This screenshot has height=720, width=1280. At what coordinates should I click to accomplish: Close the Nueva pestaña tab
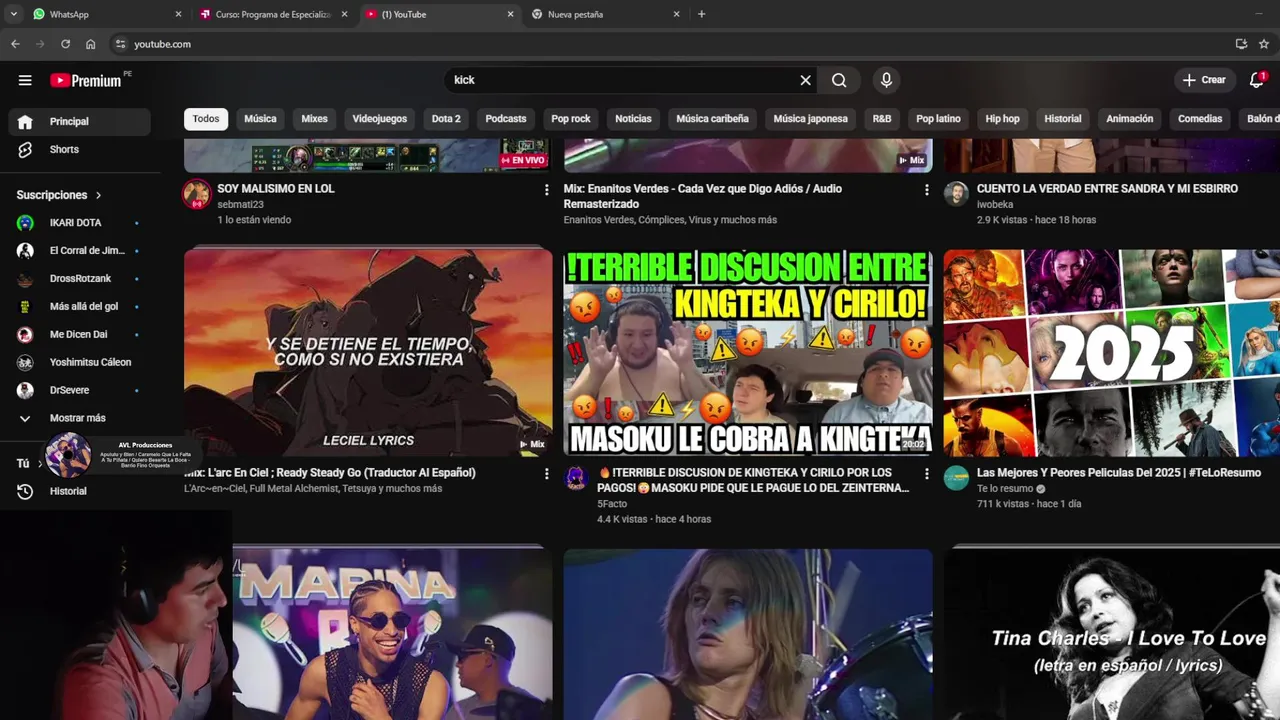pos(676,14)
